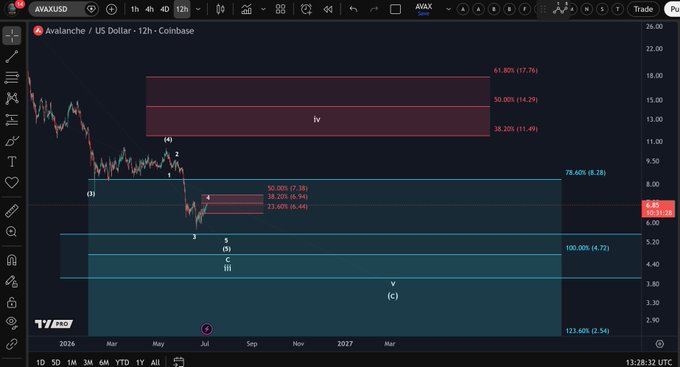Open the forecasting and measurement tools
Image resolution: width=680 pixels, height=367 pixels.
(x=12, y=119)
